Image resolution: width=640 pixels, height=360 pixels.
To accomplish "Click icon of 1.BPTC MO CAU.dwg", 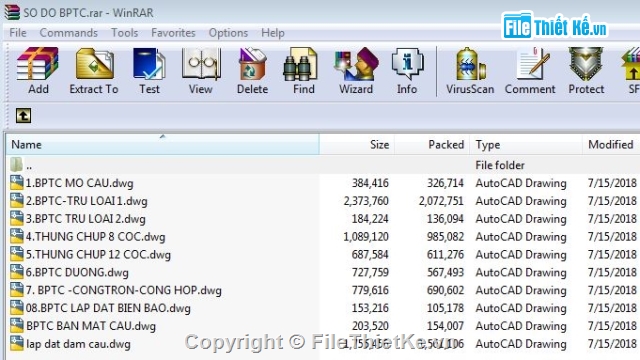I will 17,182.
